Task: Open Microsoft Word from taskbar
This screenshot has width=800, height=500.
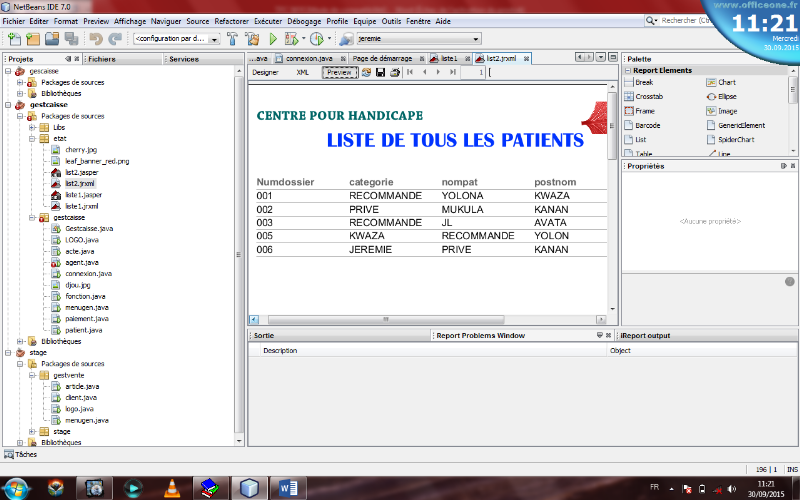Action: coord(290,487)
